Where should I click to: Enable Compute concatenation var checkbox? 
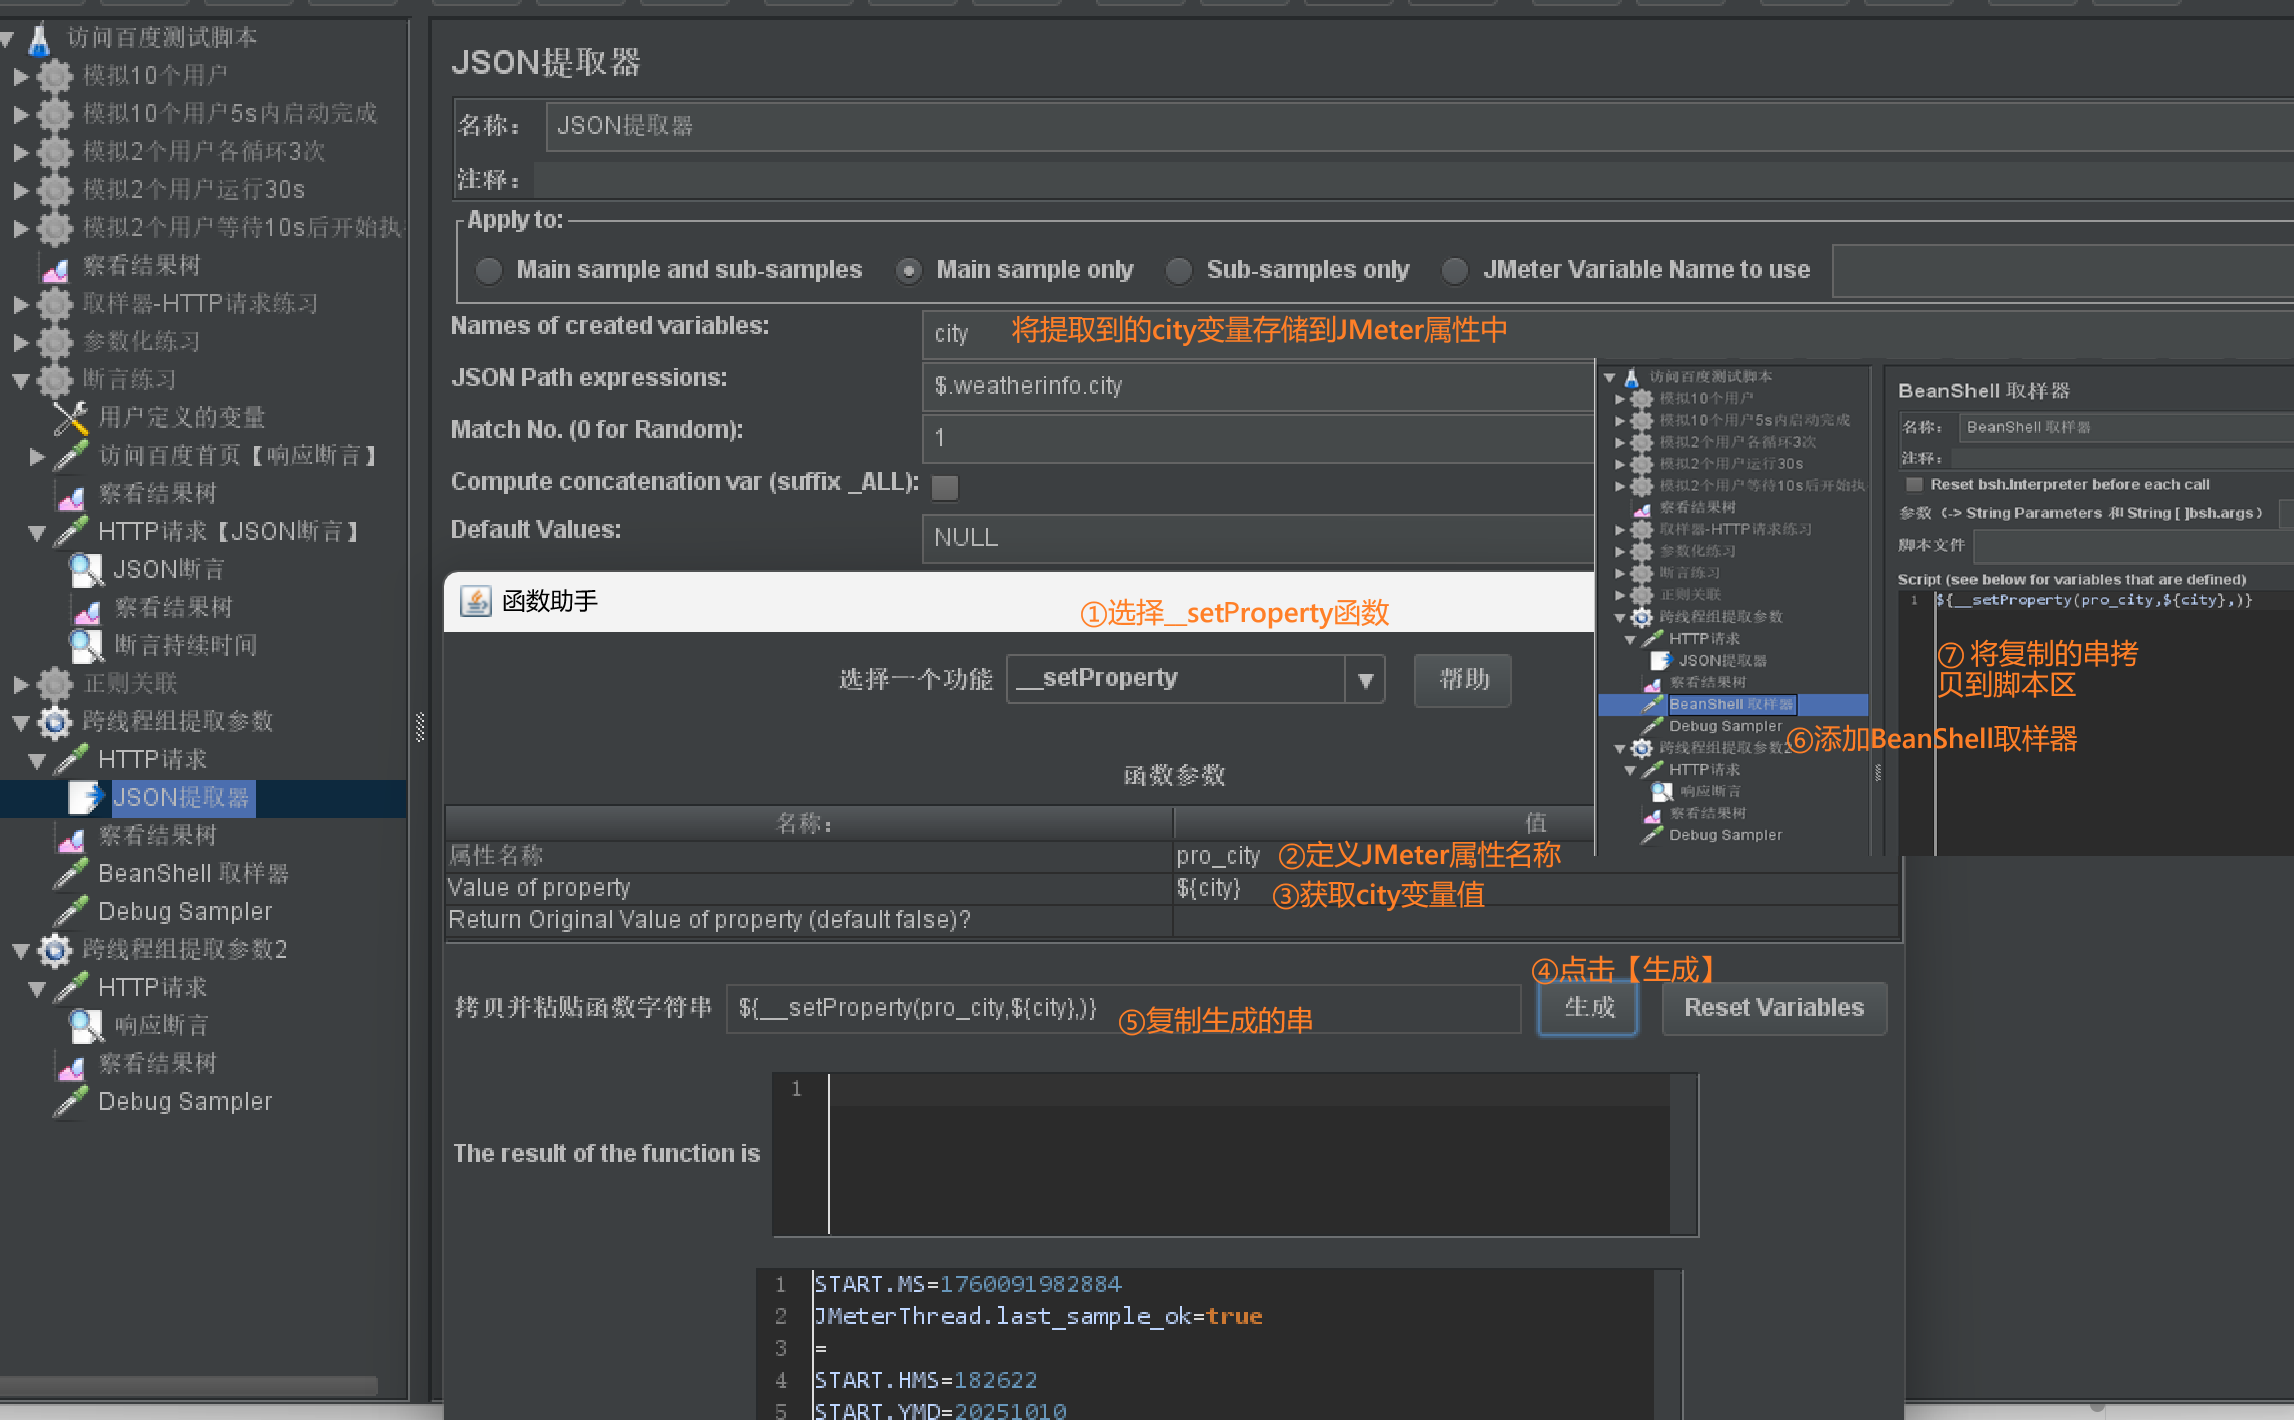click(945, 487)
